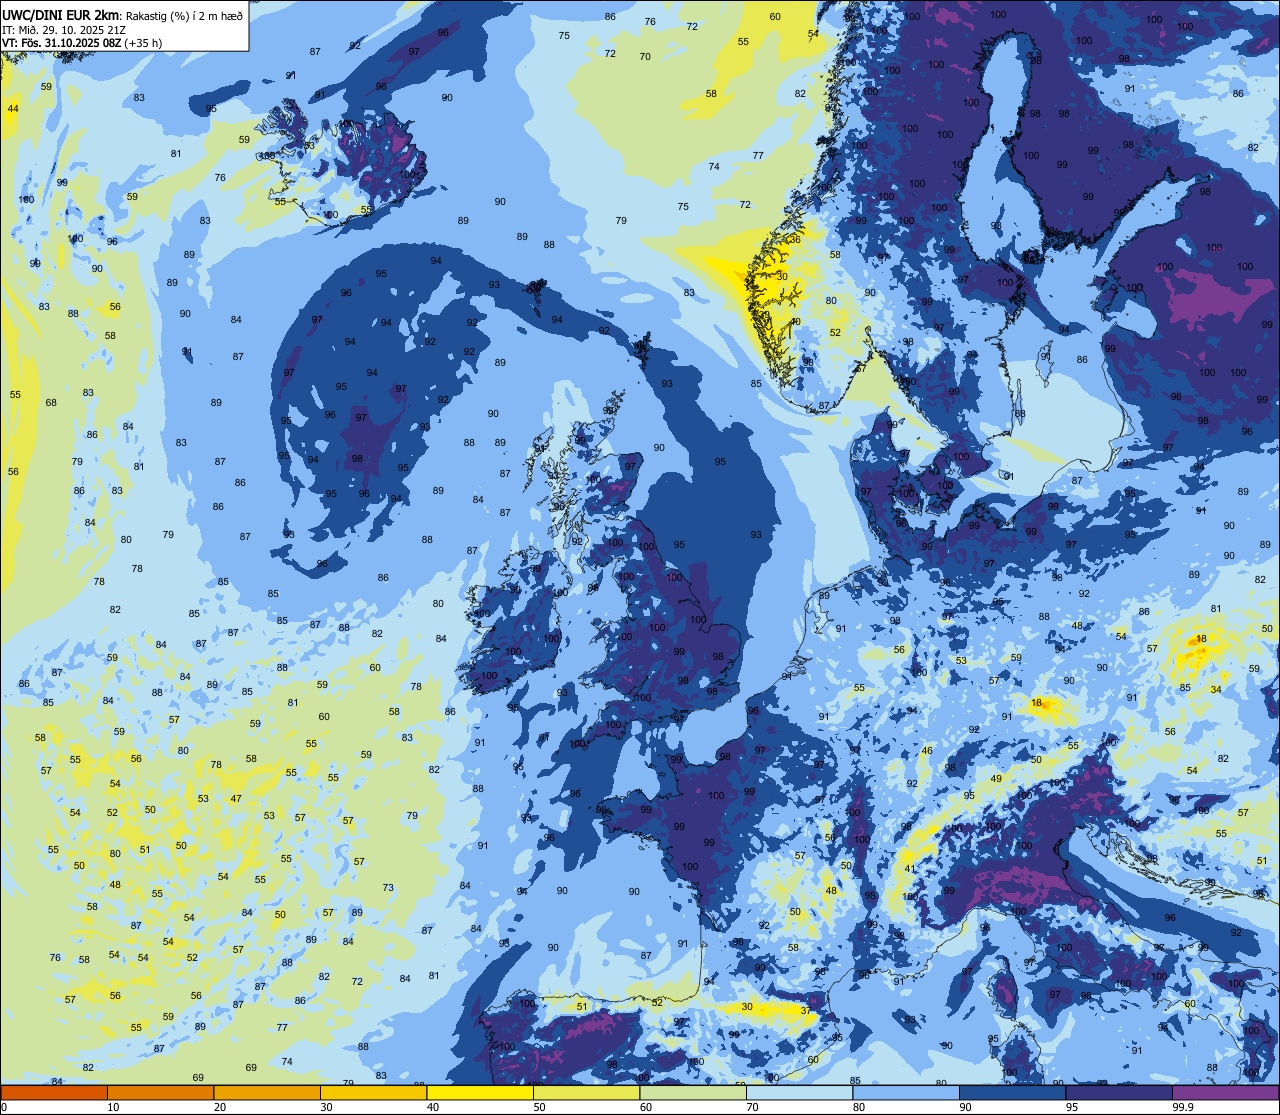Click the title 'UWC/DINI EUR 2km' text

click(x=60, y=15)
